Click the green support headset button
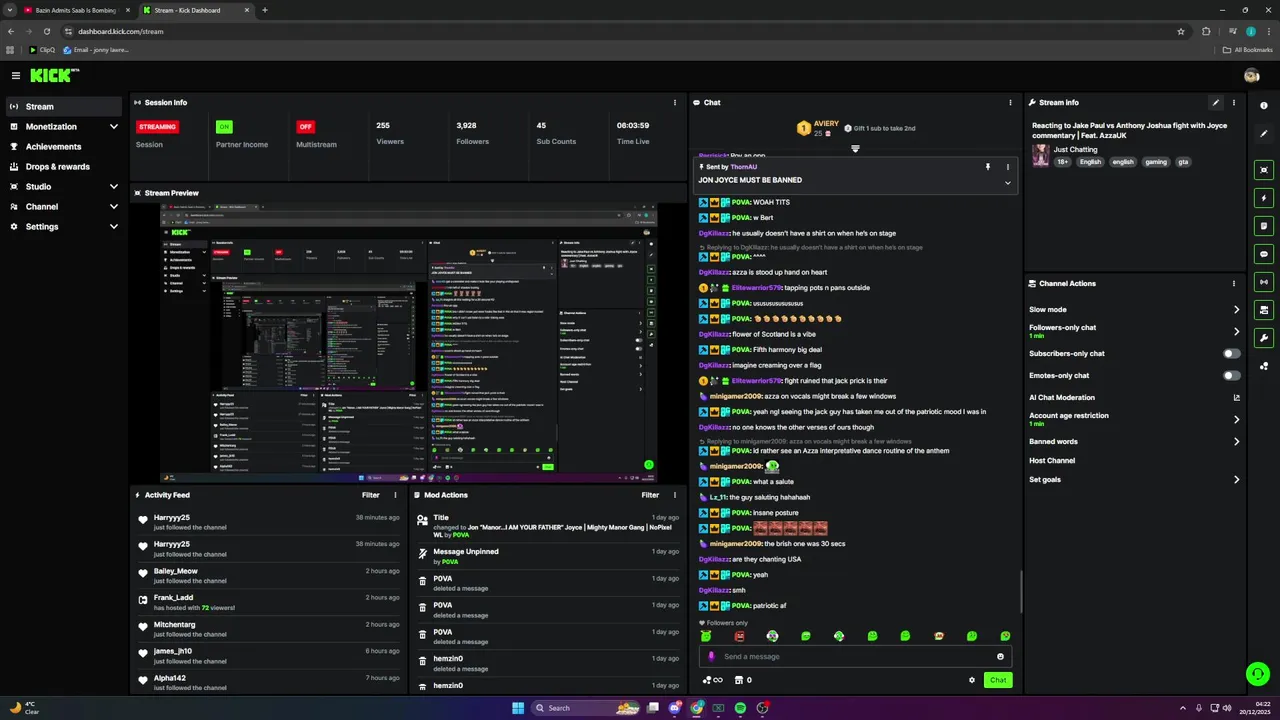 pyautogui.click(x=1258, y=673)
